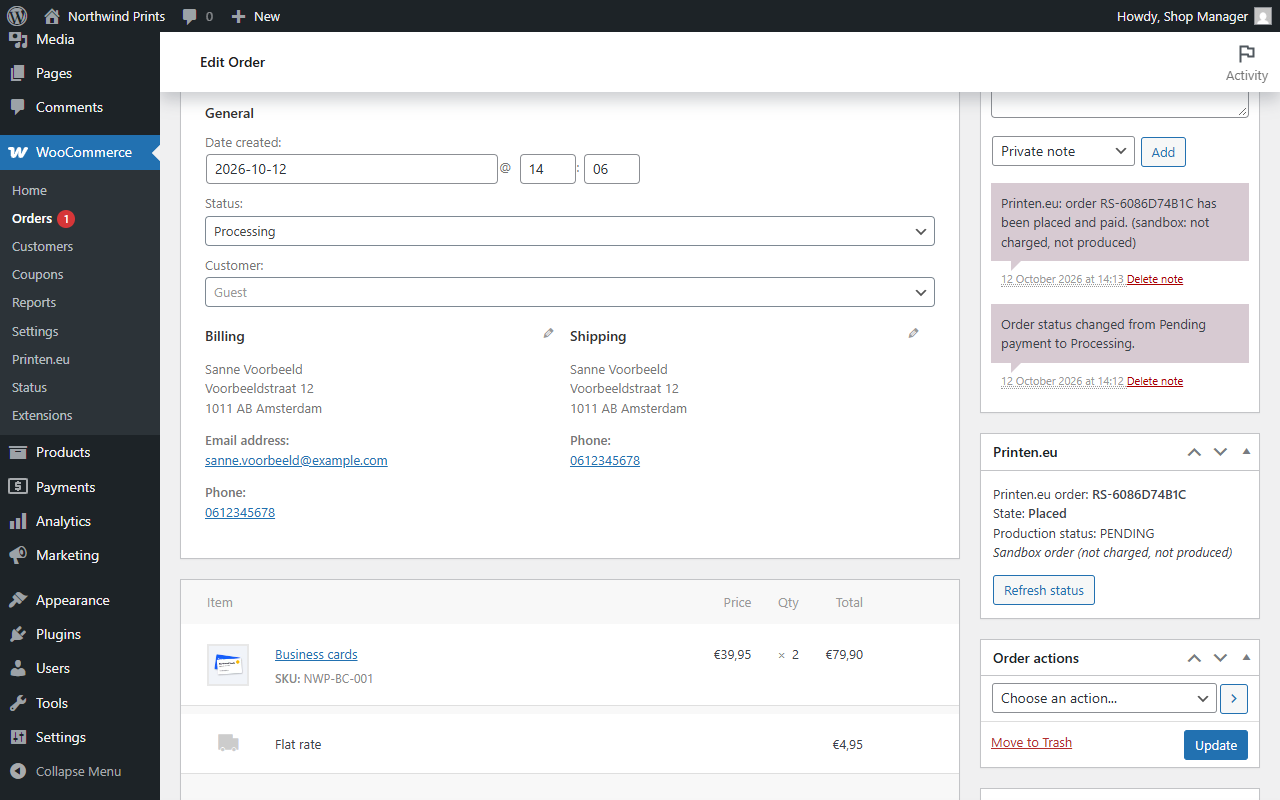
Task: Open the Northwind Prints site link
Action: pyautogui.click(x=105, y=16)
